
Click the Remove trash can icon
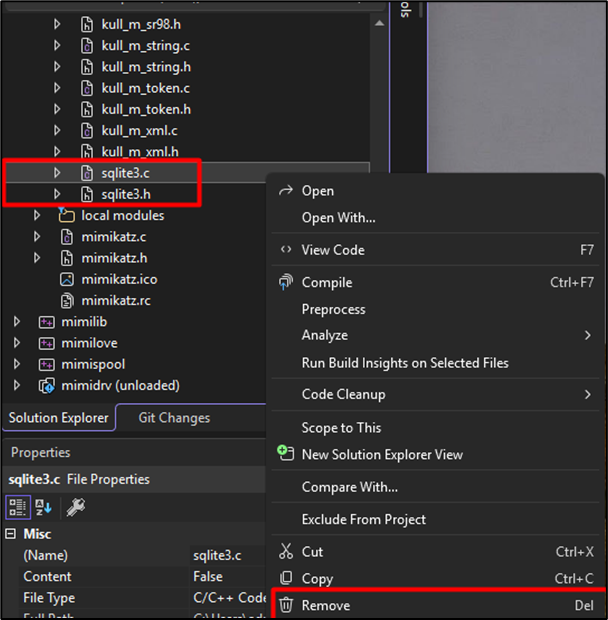tap(286, 605)
